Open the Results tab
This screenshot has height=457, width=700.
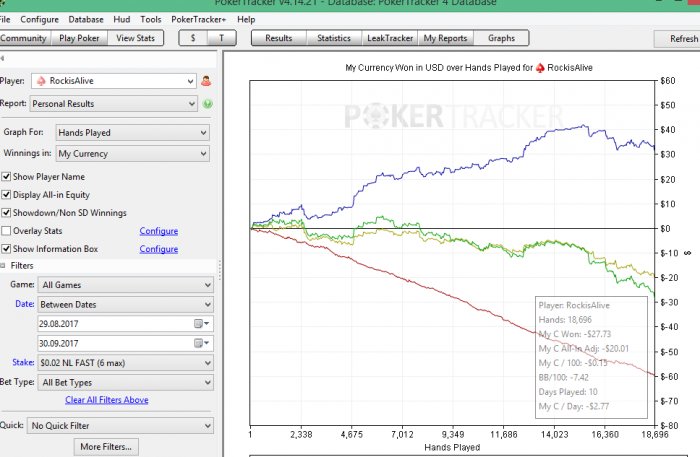pyautogui.click(x=279, y=38)
